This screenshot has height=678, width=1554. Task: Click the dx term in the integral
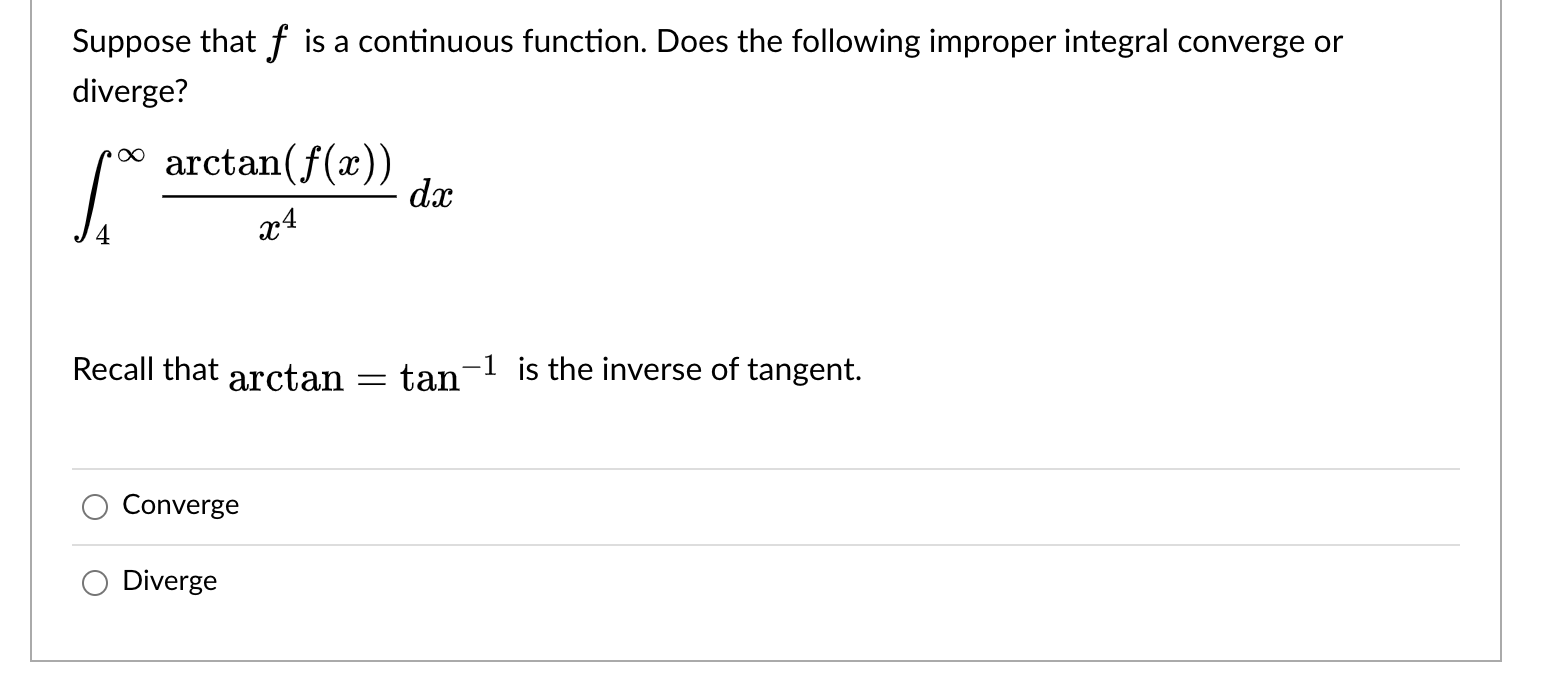tap(430, 196)
